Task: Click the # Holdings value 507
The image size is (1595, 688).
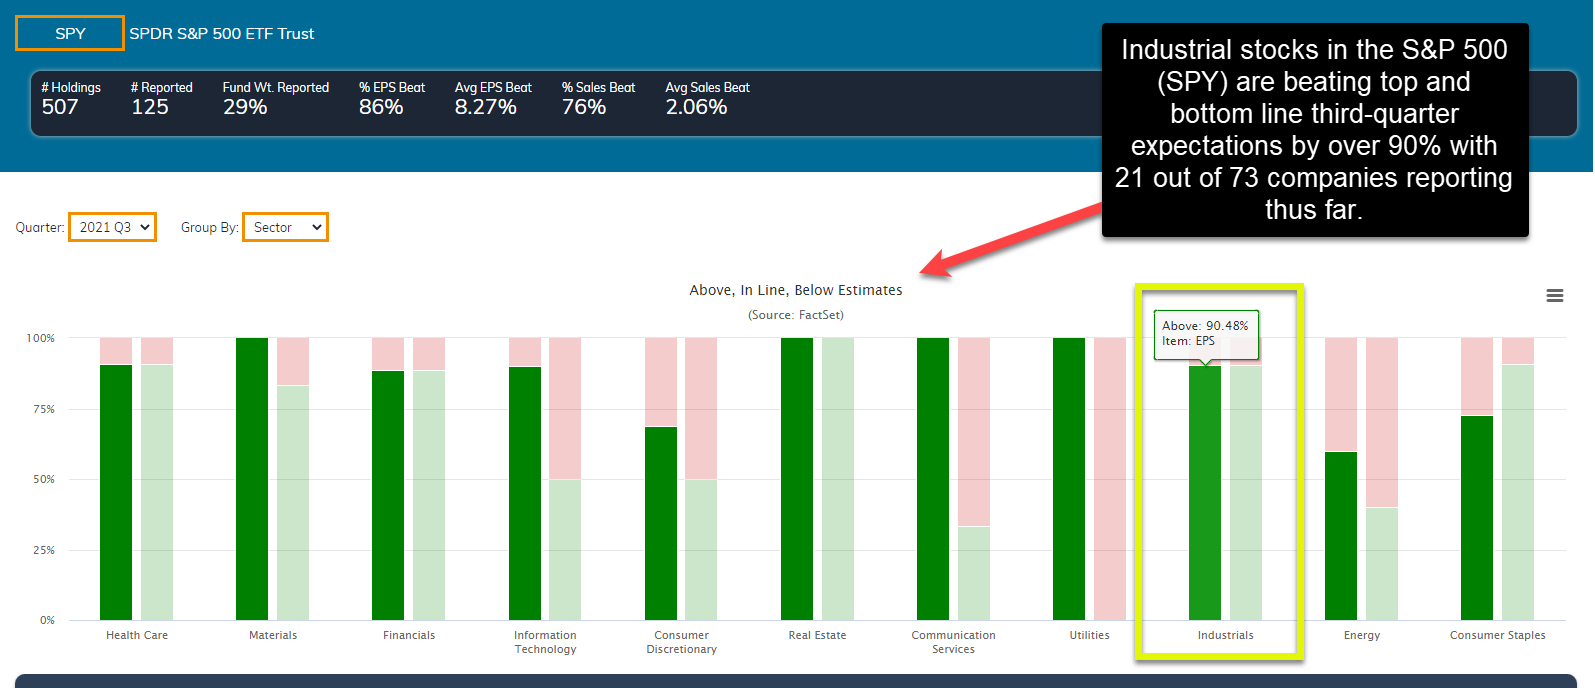Action: (x=60, y=107)
